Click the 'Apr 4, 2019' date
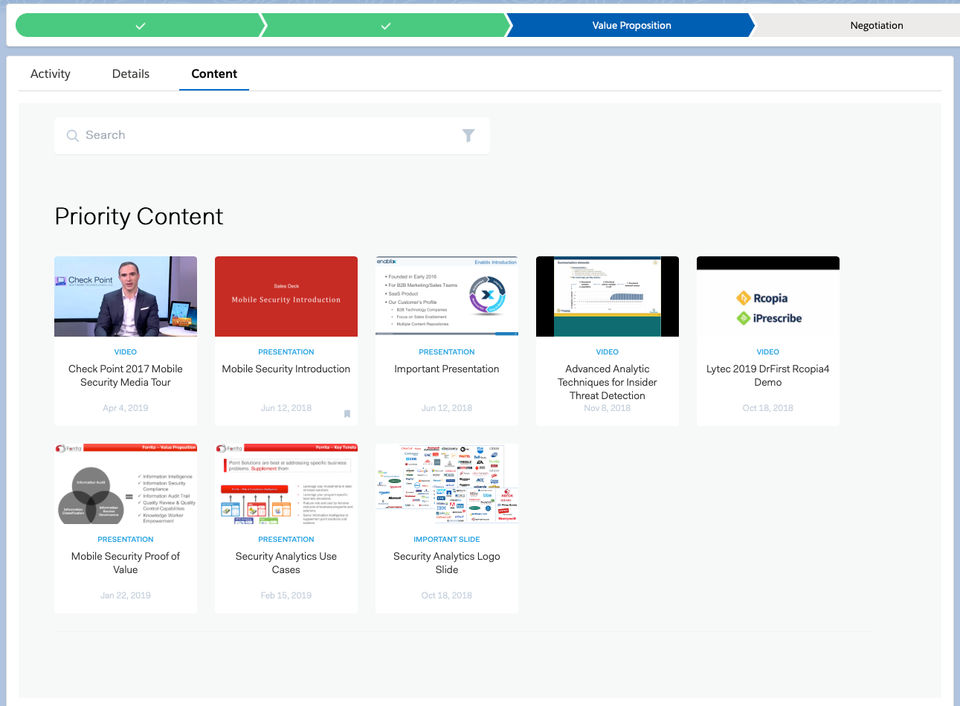The width and height of the screenshot is (960, 706). pyautogui.click(x=126, y=408)
